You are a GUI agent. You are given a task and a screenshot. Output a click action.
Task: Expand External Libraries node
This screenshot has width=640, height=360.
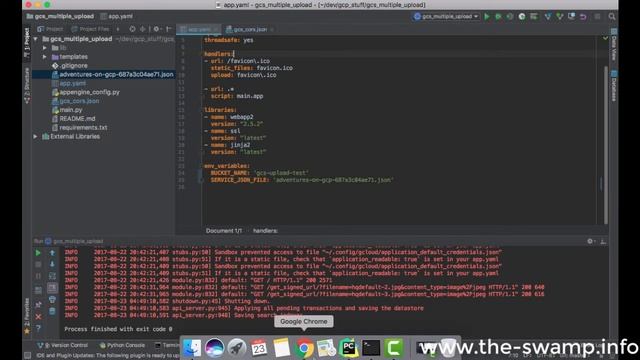pos(36,136)
